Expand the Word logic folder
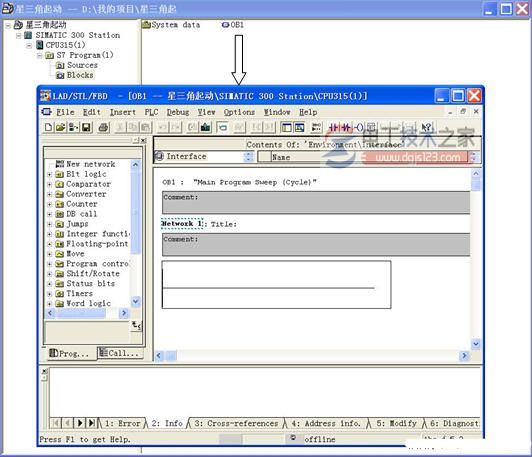Image resolution: width=532 pixels, height=457 pixels. (50, 304)
